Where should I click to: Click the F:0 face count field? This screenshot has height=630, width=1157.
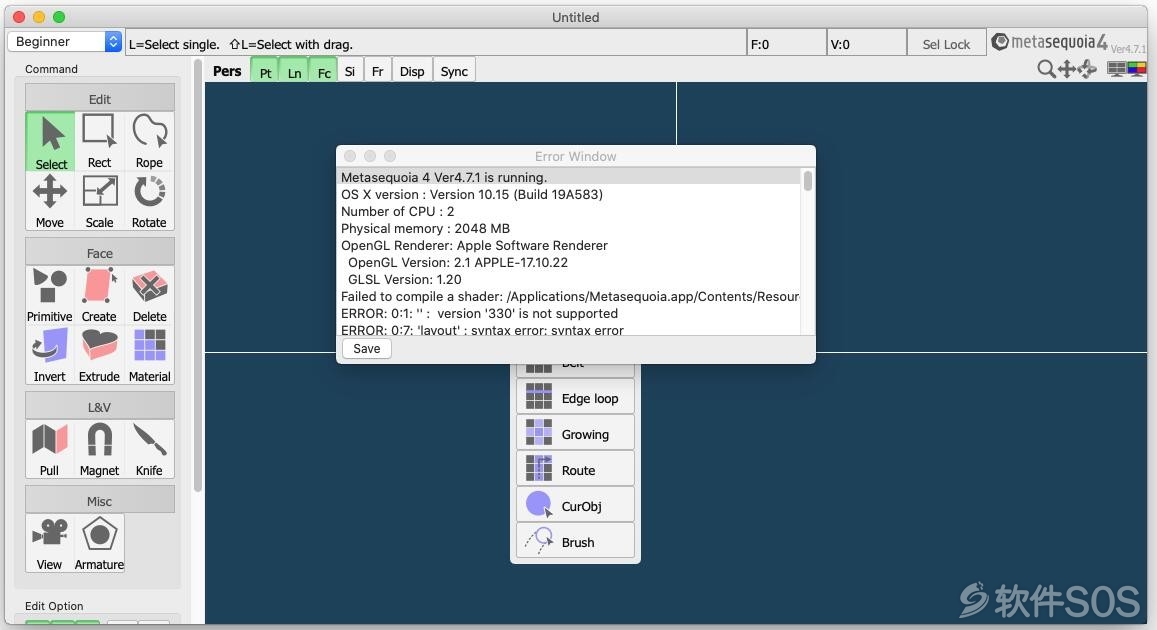(787, 44)
